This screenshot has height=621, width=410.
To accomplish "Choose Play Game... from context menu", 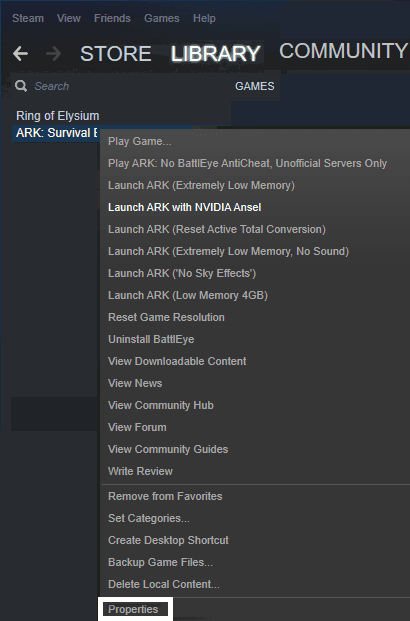I will tap(139, 141).
